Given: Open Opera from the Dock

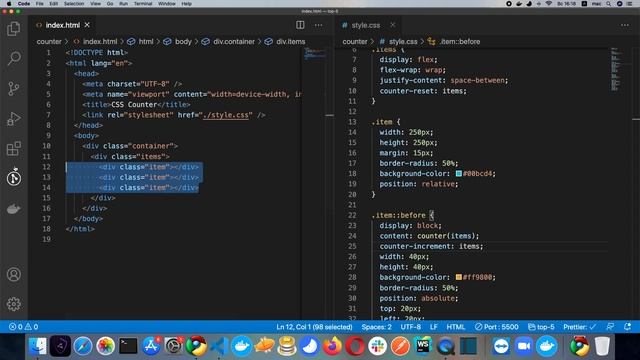Looking at the screenshot, I should [x=355, y=346].
